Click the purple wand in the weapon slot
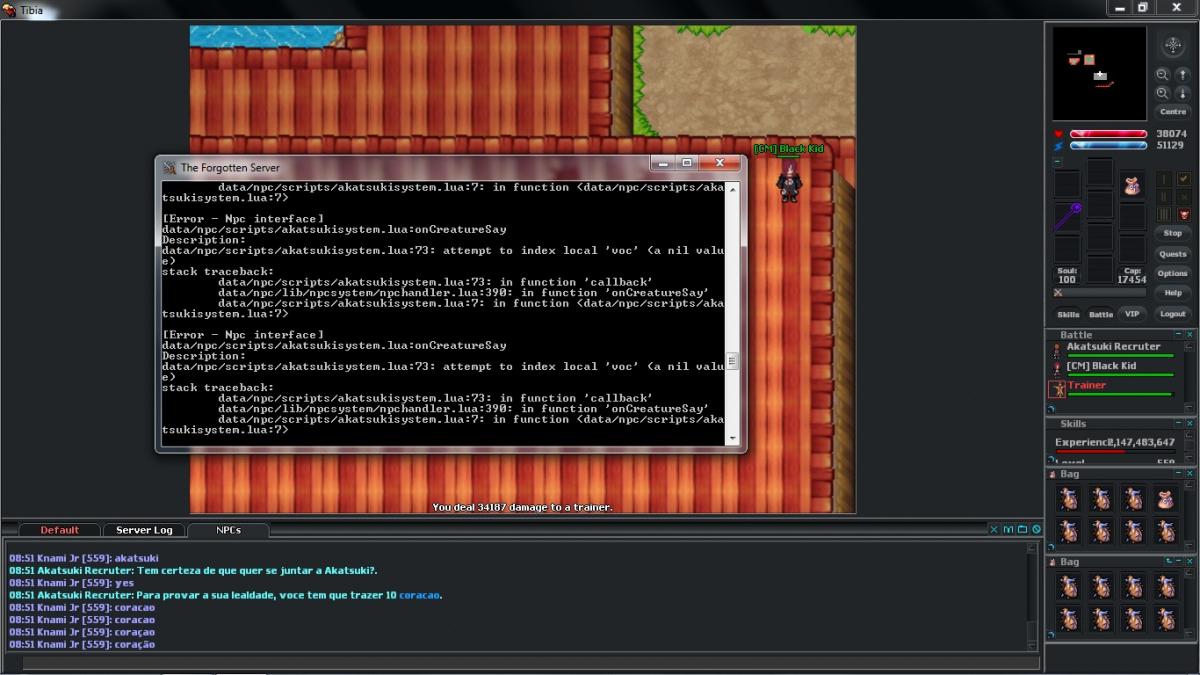Screen dimensions: 1200x675 click(x=1067, y=216)
